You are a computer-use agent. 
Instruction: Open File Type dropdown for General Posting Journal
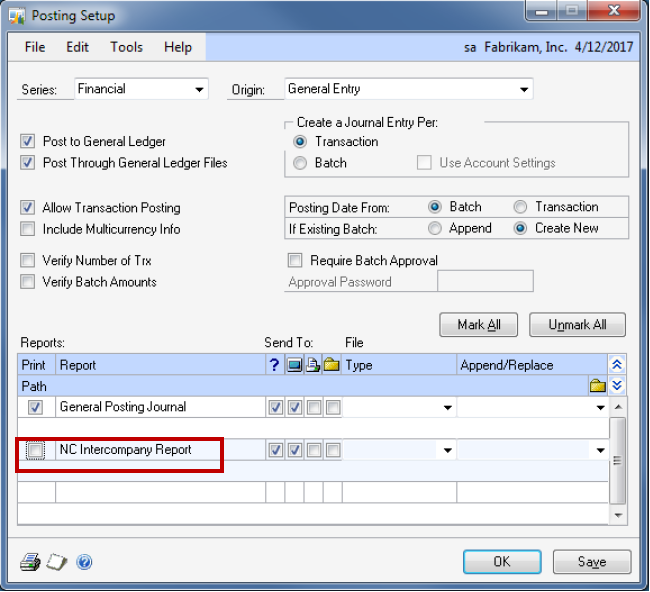[445, 408]
